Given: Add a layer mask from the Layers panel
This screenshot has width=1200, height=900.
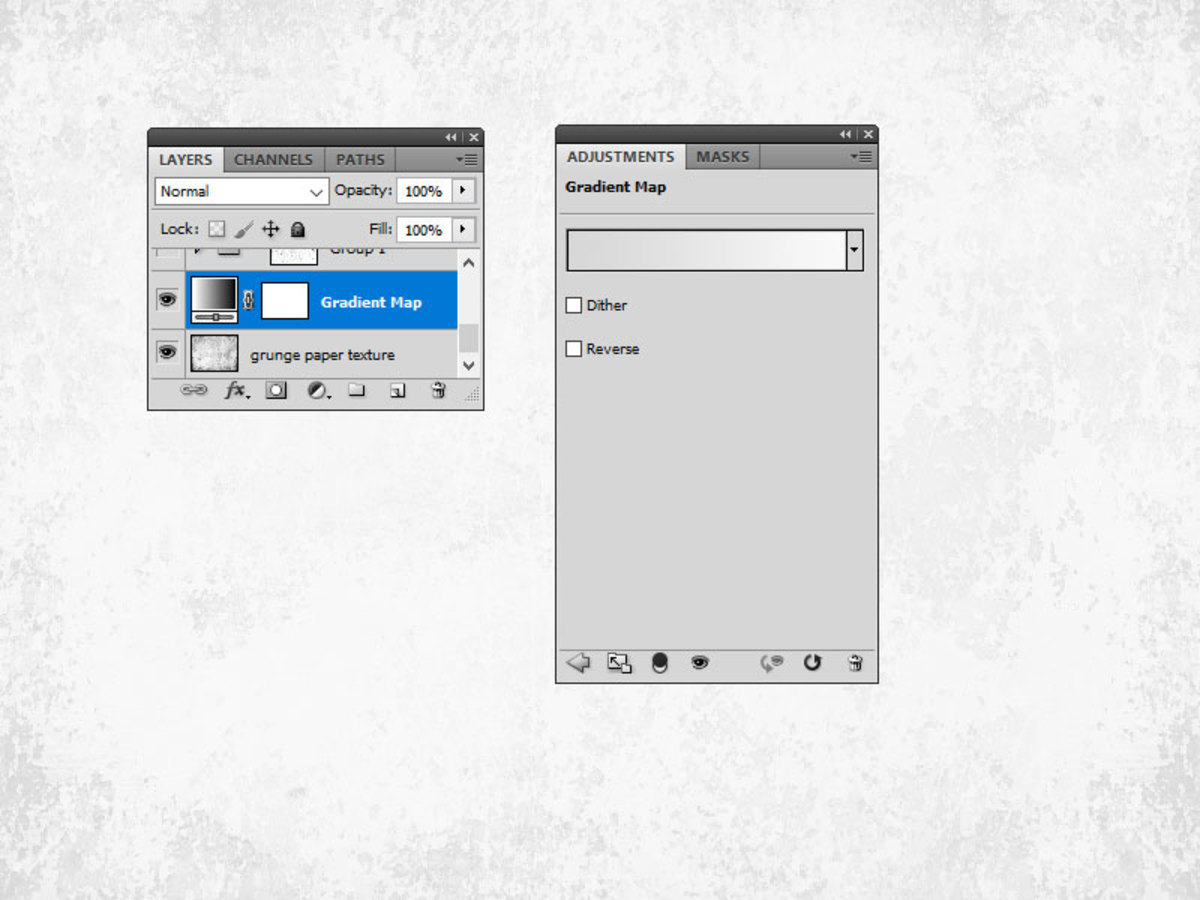Looking at the screenshot, I should coord(276,390).
